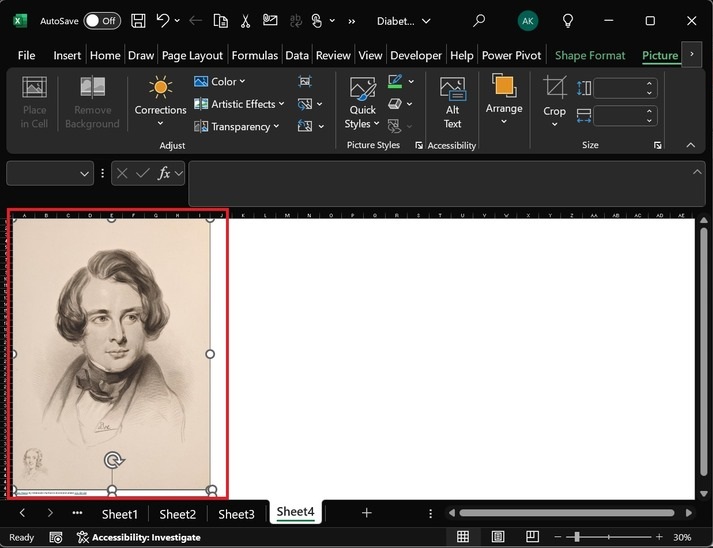The height and width of the screenshot is (548, 713).
Task: Open Search with magnifier icon
Action: 479,20
